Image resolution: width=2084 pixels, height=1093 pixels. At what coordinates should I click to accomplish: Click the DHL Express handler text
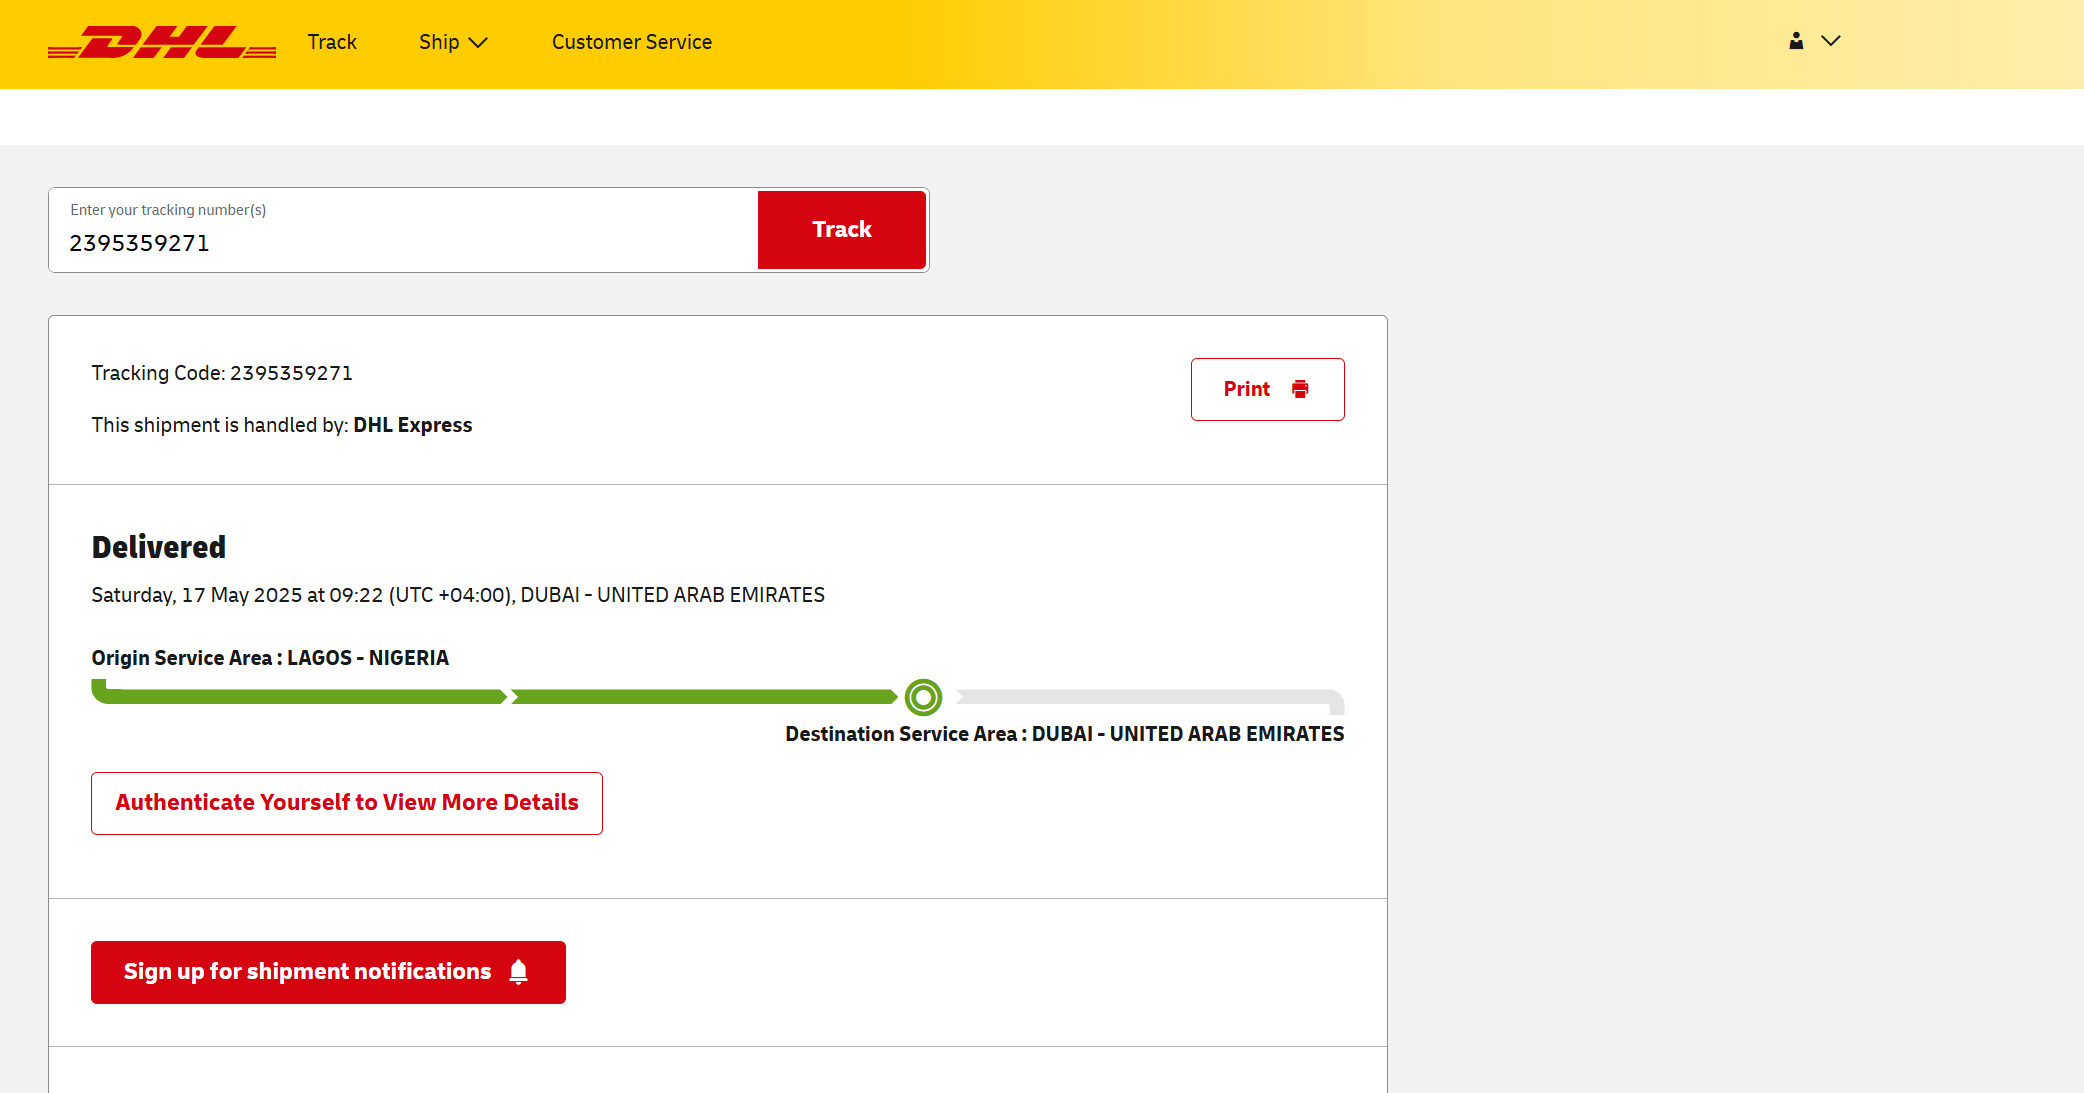tap(412, 425)
